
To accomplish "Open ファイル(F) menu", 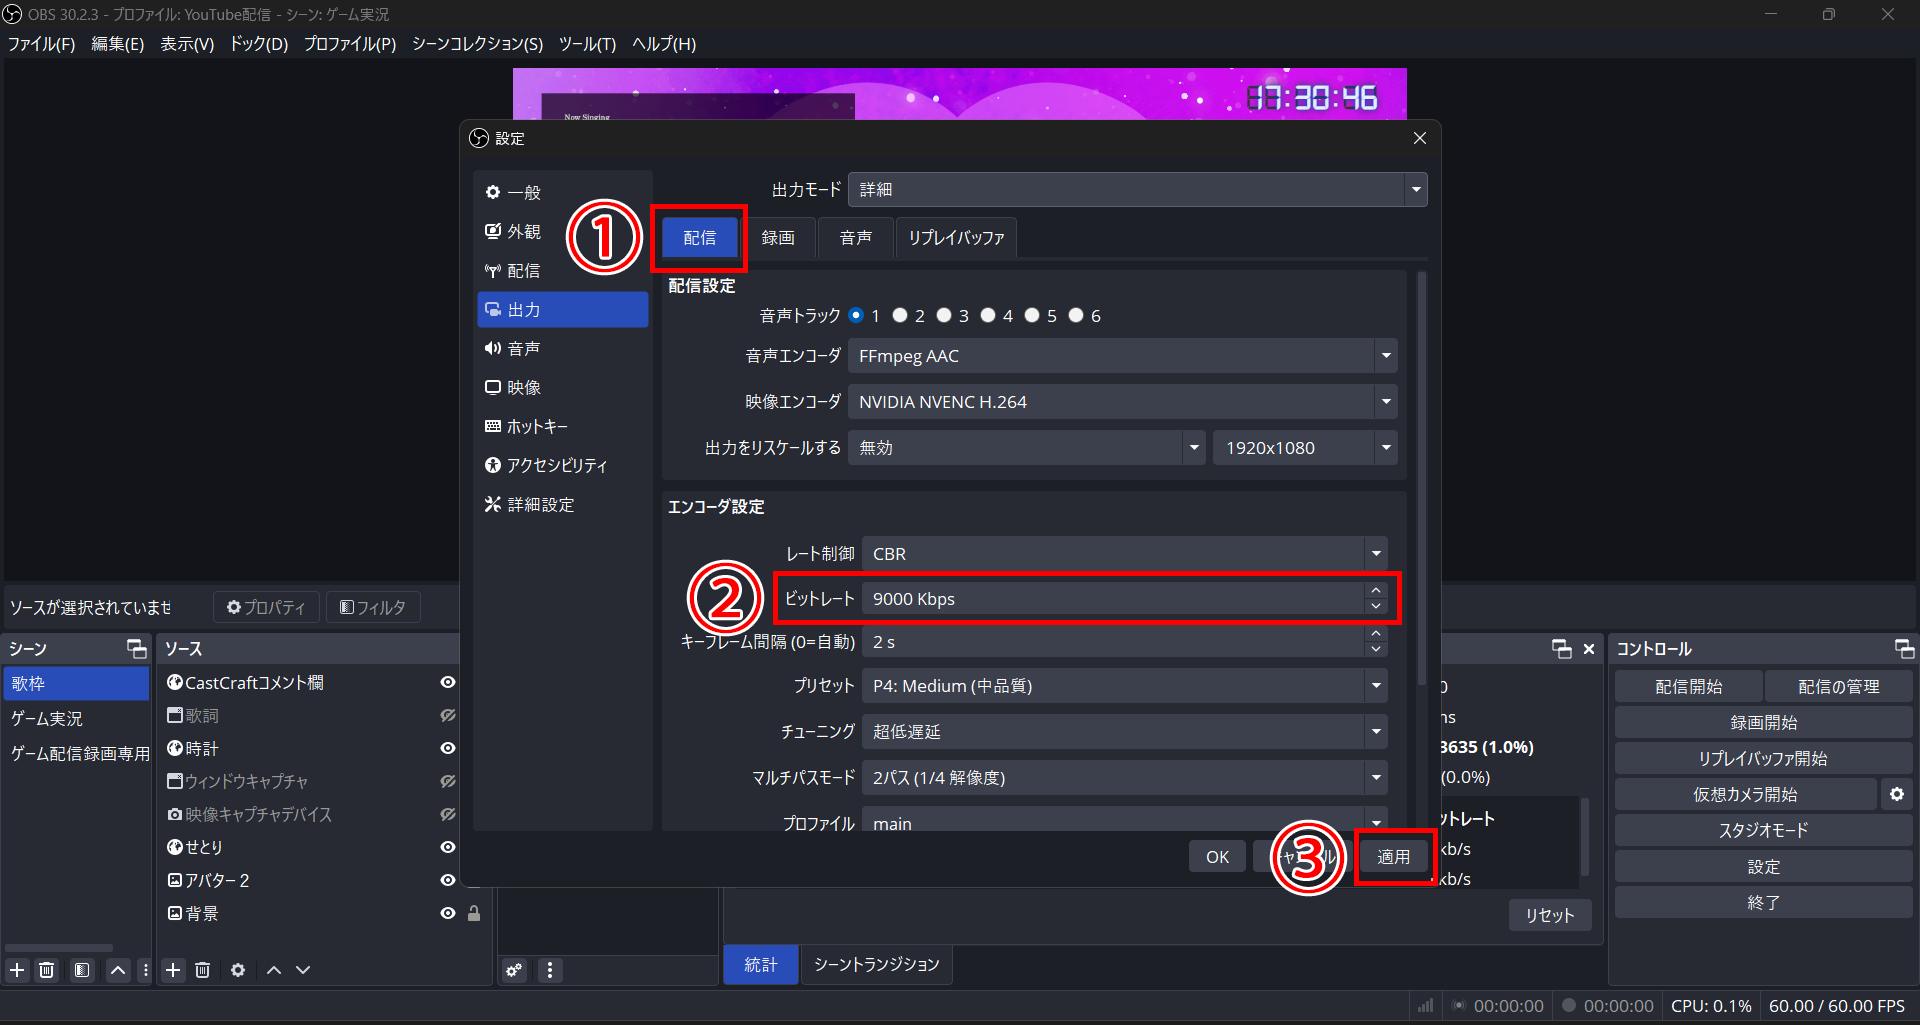I will (42, 44).
